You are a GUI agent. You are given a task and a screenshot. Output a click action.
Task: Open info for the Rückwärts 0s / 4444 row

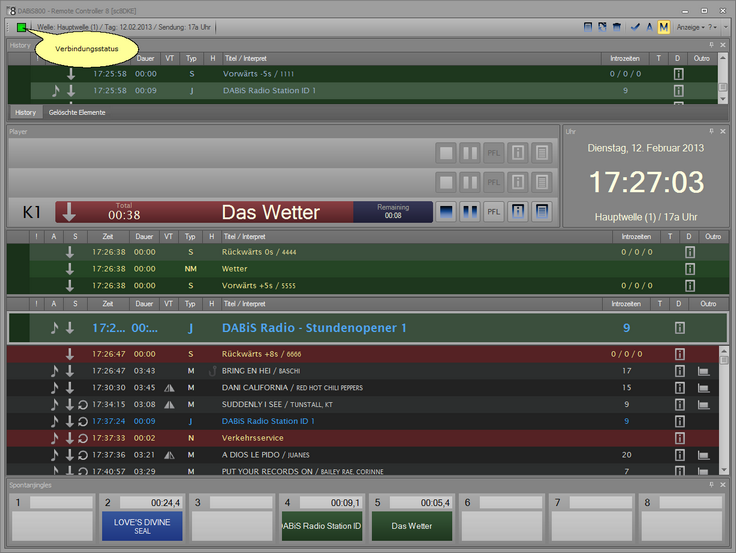(690, 252)
